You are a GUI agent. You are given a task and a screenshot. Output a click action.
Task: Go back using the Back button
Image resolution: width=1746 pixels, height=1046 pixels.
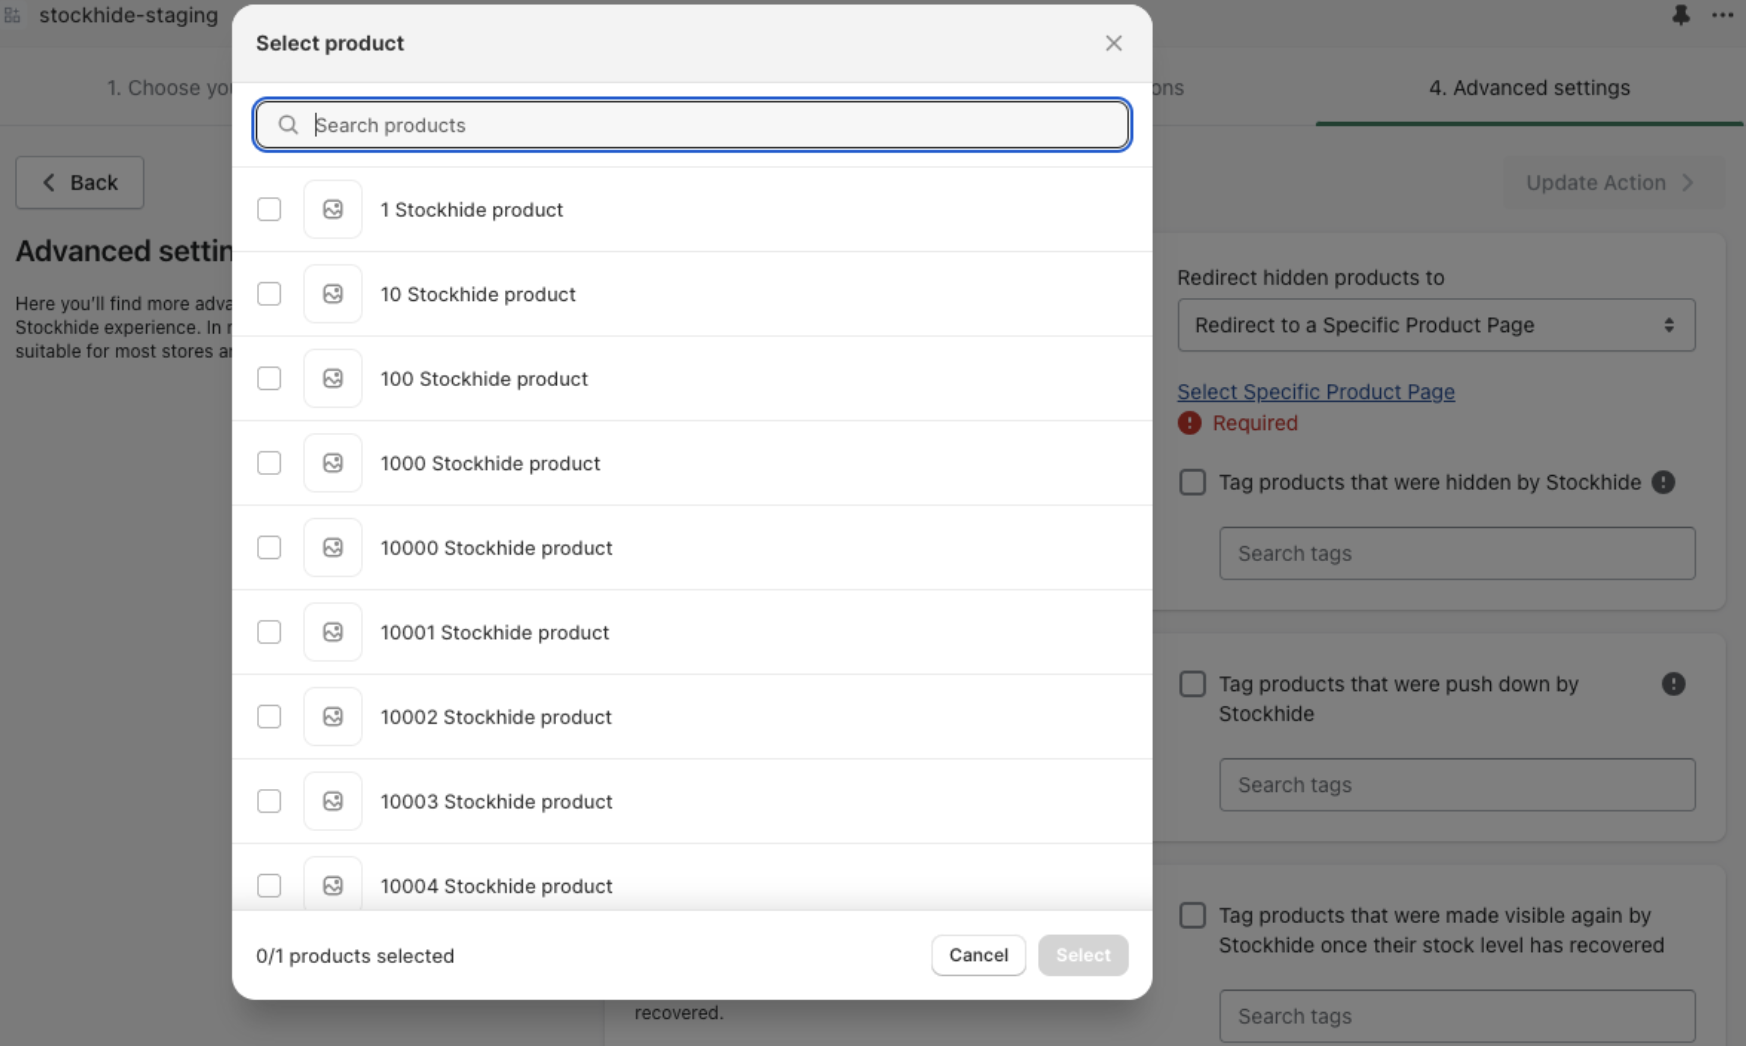[x=80, y=183]
